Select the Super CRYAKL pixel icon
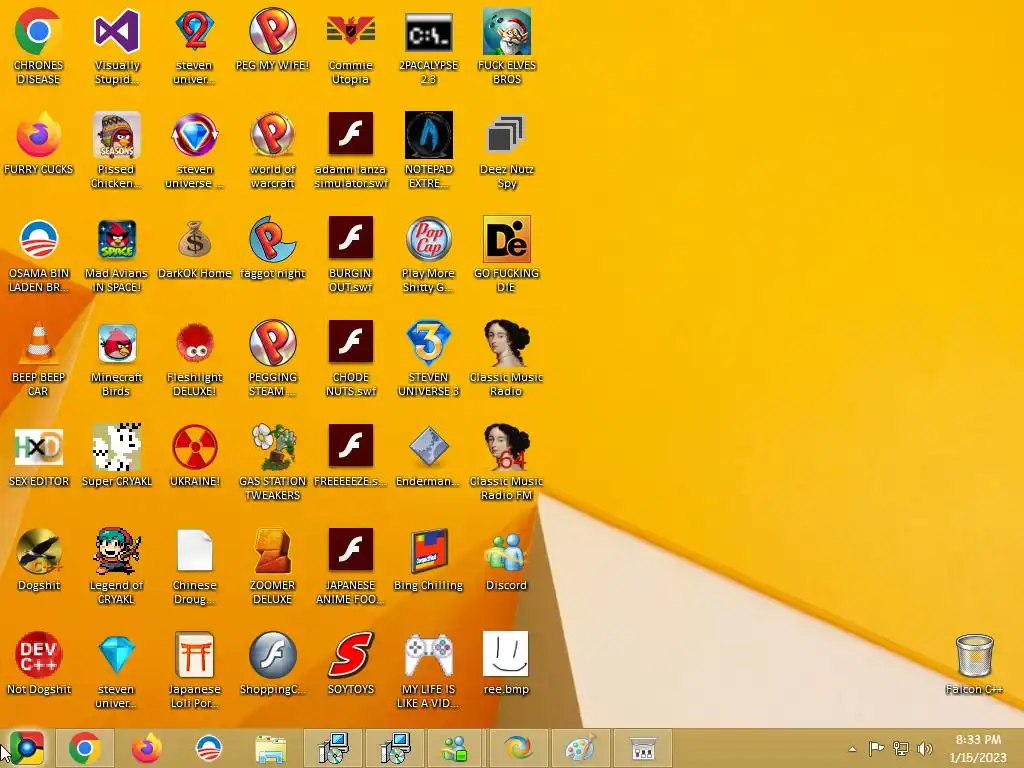The image size is (1024, 768). (x=117, y=447)
